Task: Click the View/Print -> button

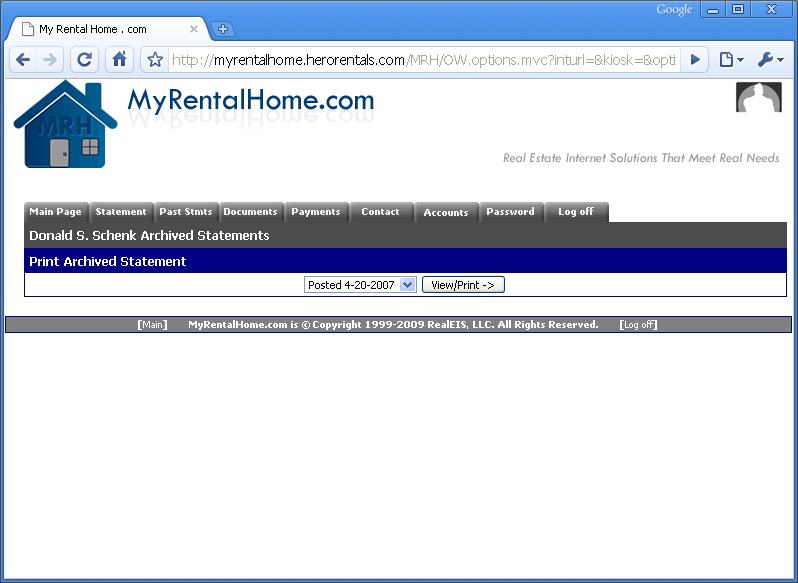Action: click(463, 285)
